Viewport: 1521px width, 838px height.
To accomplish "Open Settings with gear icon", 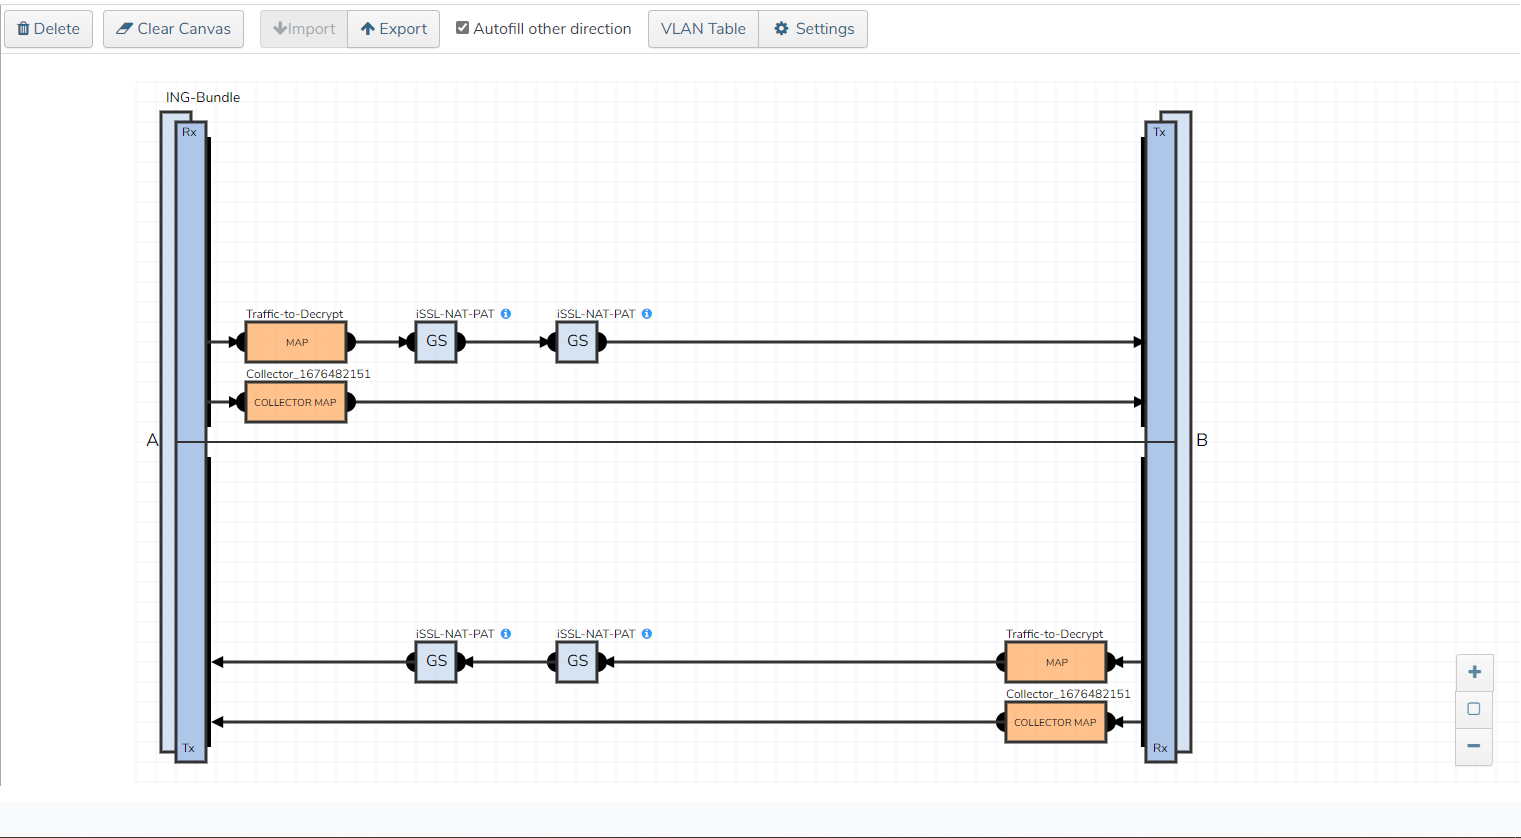I will coord(814,29).
